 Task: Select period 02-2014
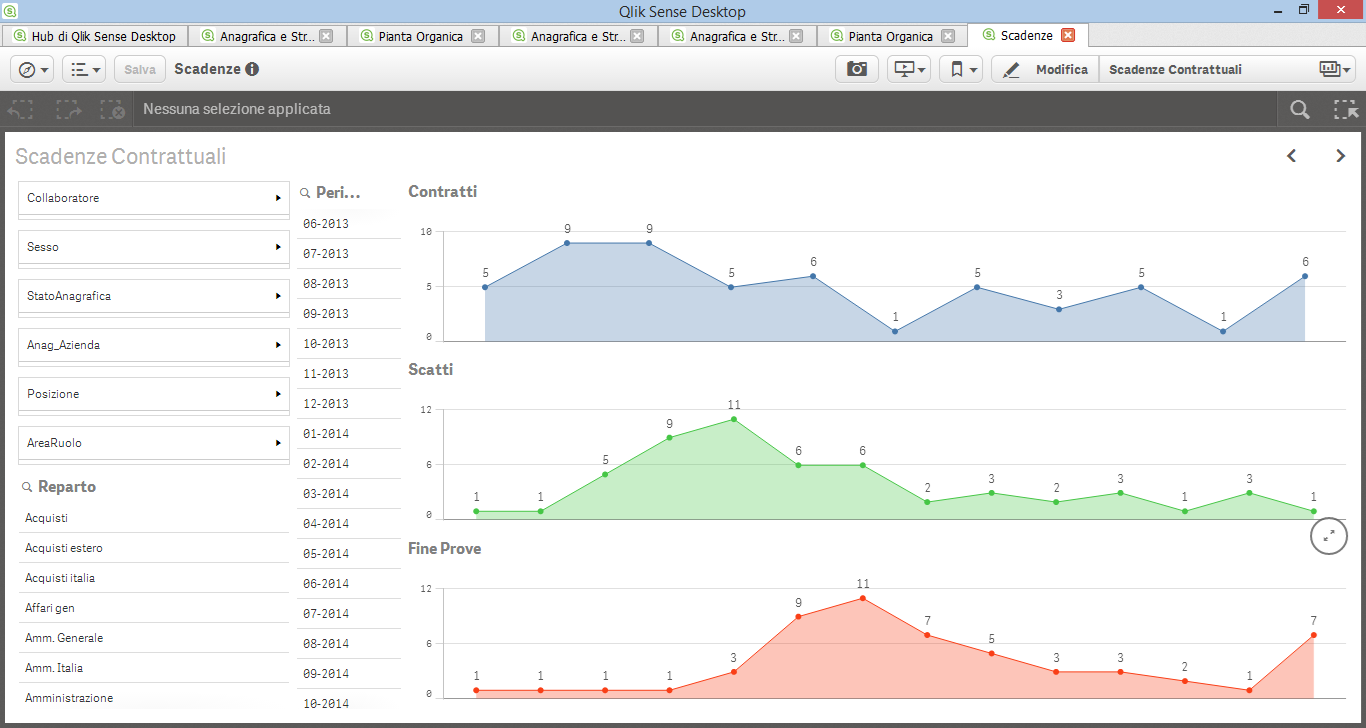click(x=348, y=464)
